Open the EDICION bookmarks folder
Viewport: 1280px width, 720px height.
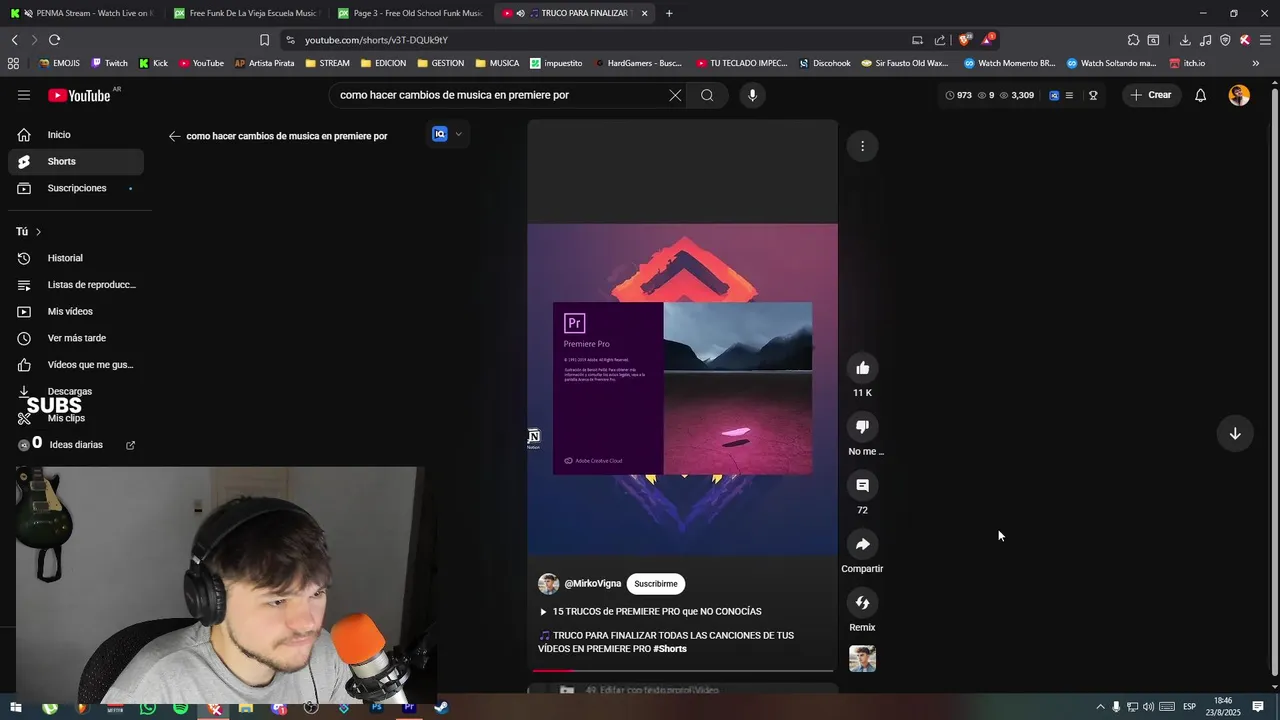(x=383, y=63)
